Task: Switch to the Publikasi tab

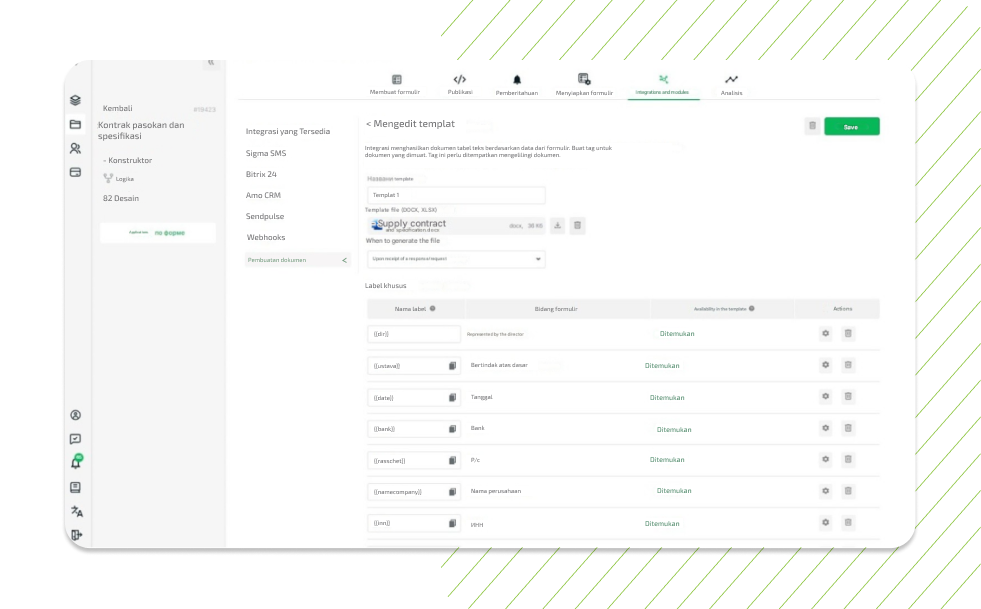Action: (460, 84)
